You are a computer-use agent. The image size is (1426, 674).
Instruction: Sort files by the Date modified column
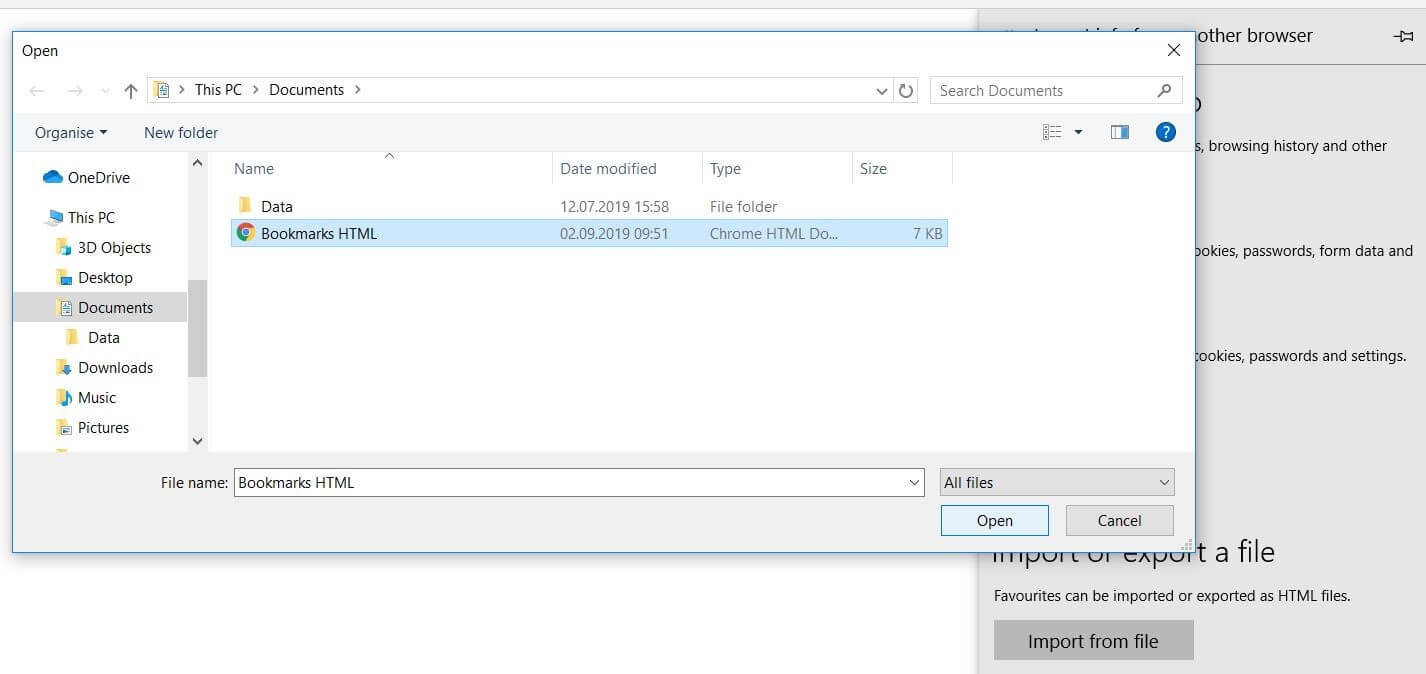608,168
